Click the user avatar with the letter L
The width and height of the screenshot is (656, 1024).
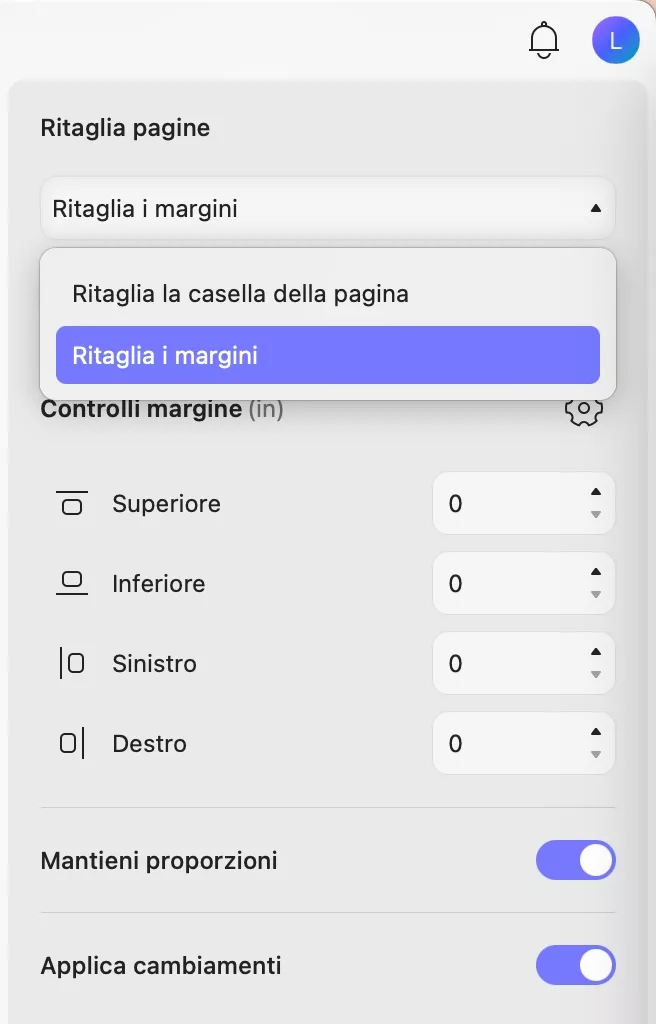tap(616, 40)
